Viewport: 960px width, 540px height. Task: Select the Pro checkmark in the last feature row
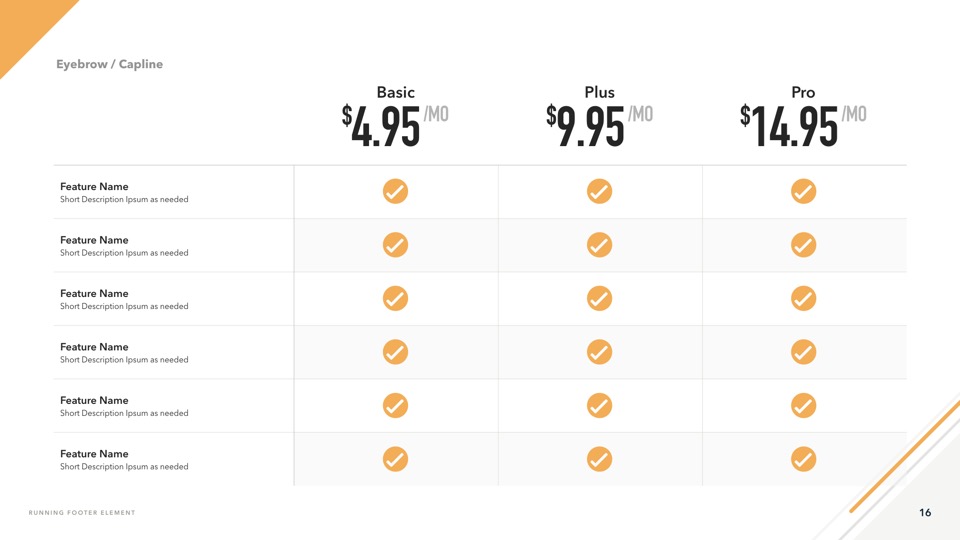[803, 459]
